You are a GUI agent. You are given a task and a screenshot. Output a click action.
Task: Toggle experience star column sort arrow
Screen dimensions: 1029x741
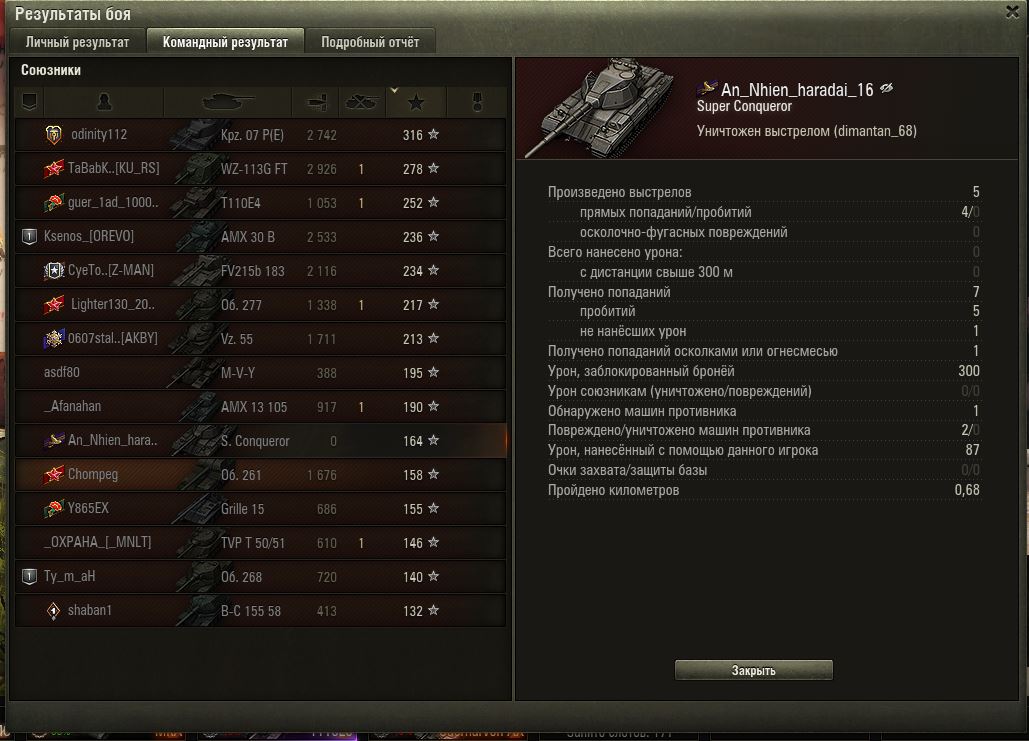(x=394, y=91)
